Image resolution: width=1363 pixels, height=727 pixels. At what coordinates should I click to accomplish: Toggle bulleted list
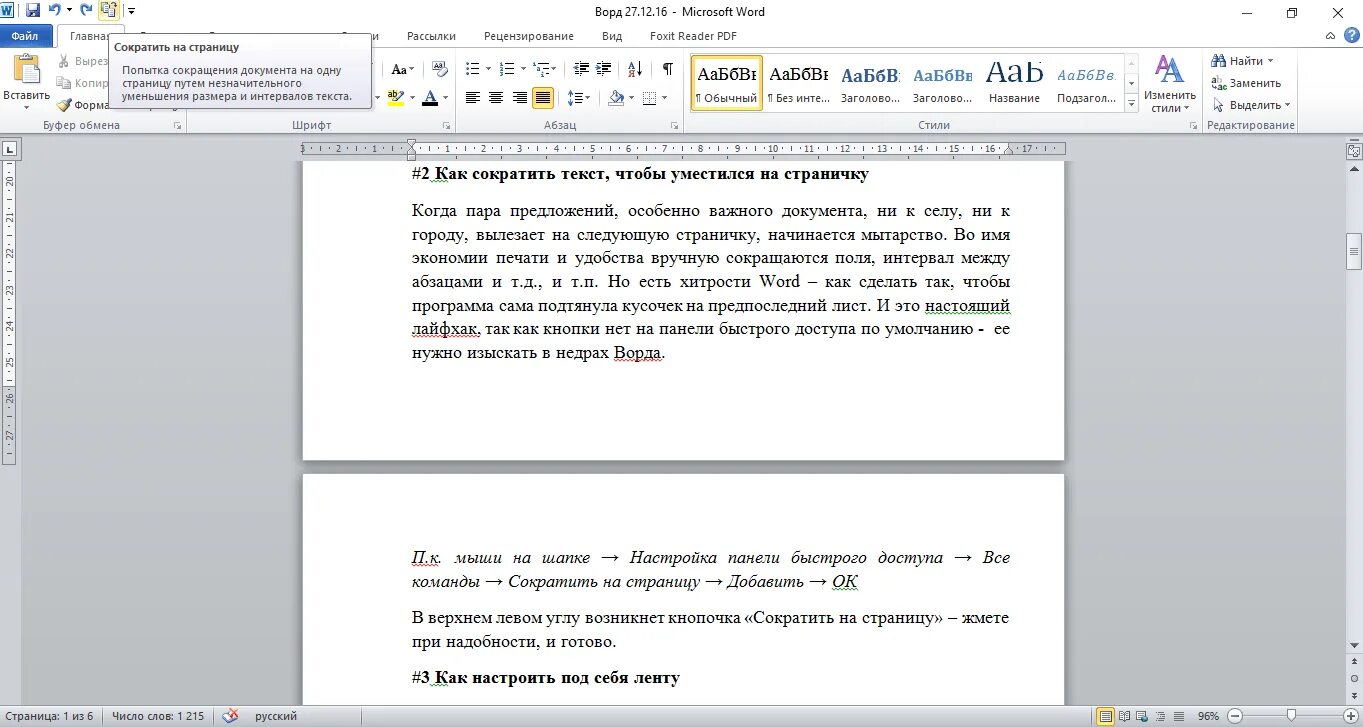472,69
